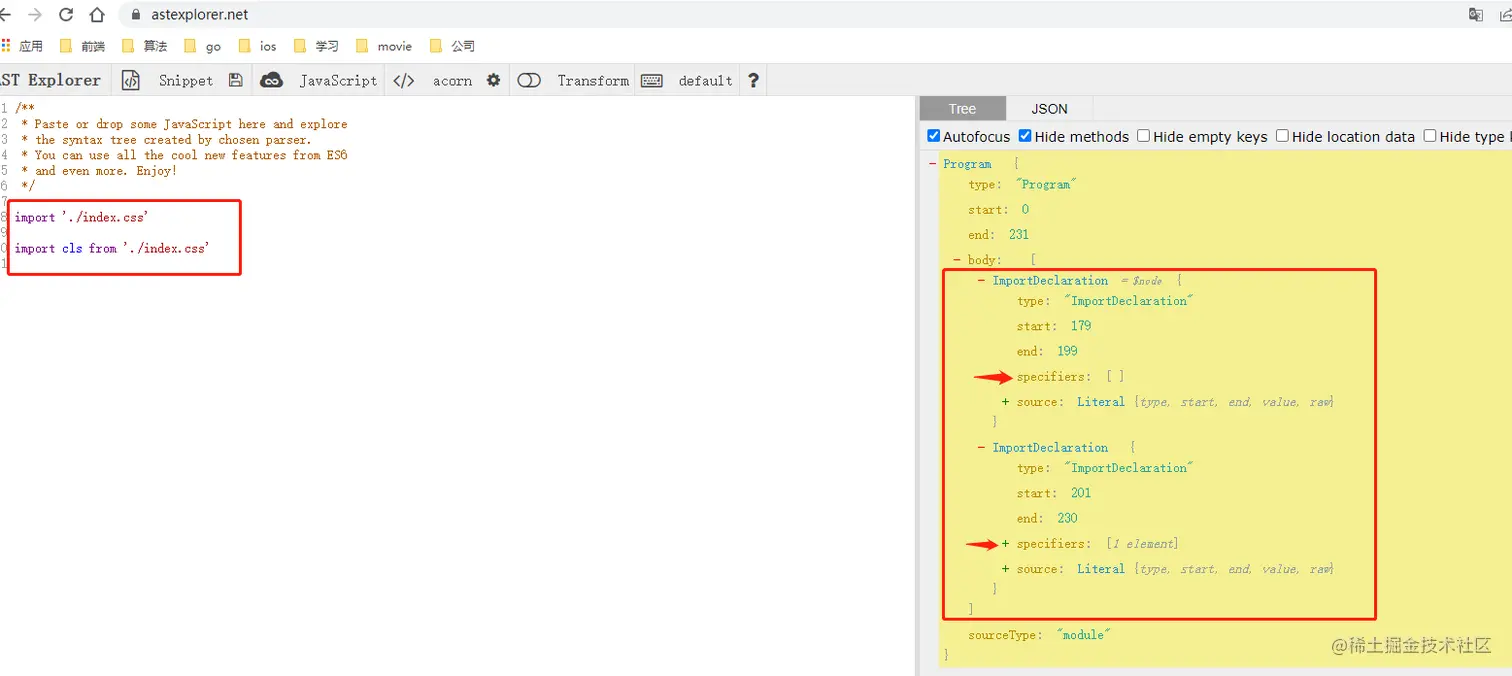Open acorn parser settings gear
This screenshot has width=1512, height=676.
(x=493, y=80)
